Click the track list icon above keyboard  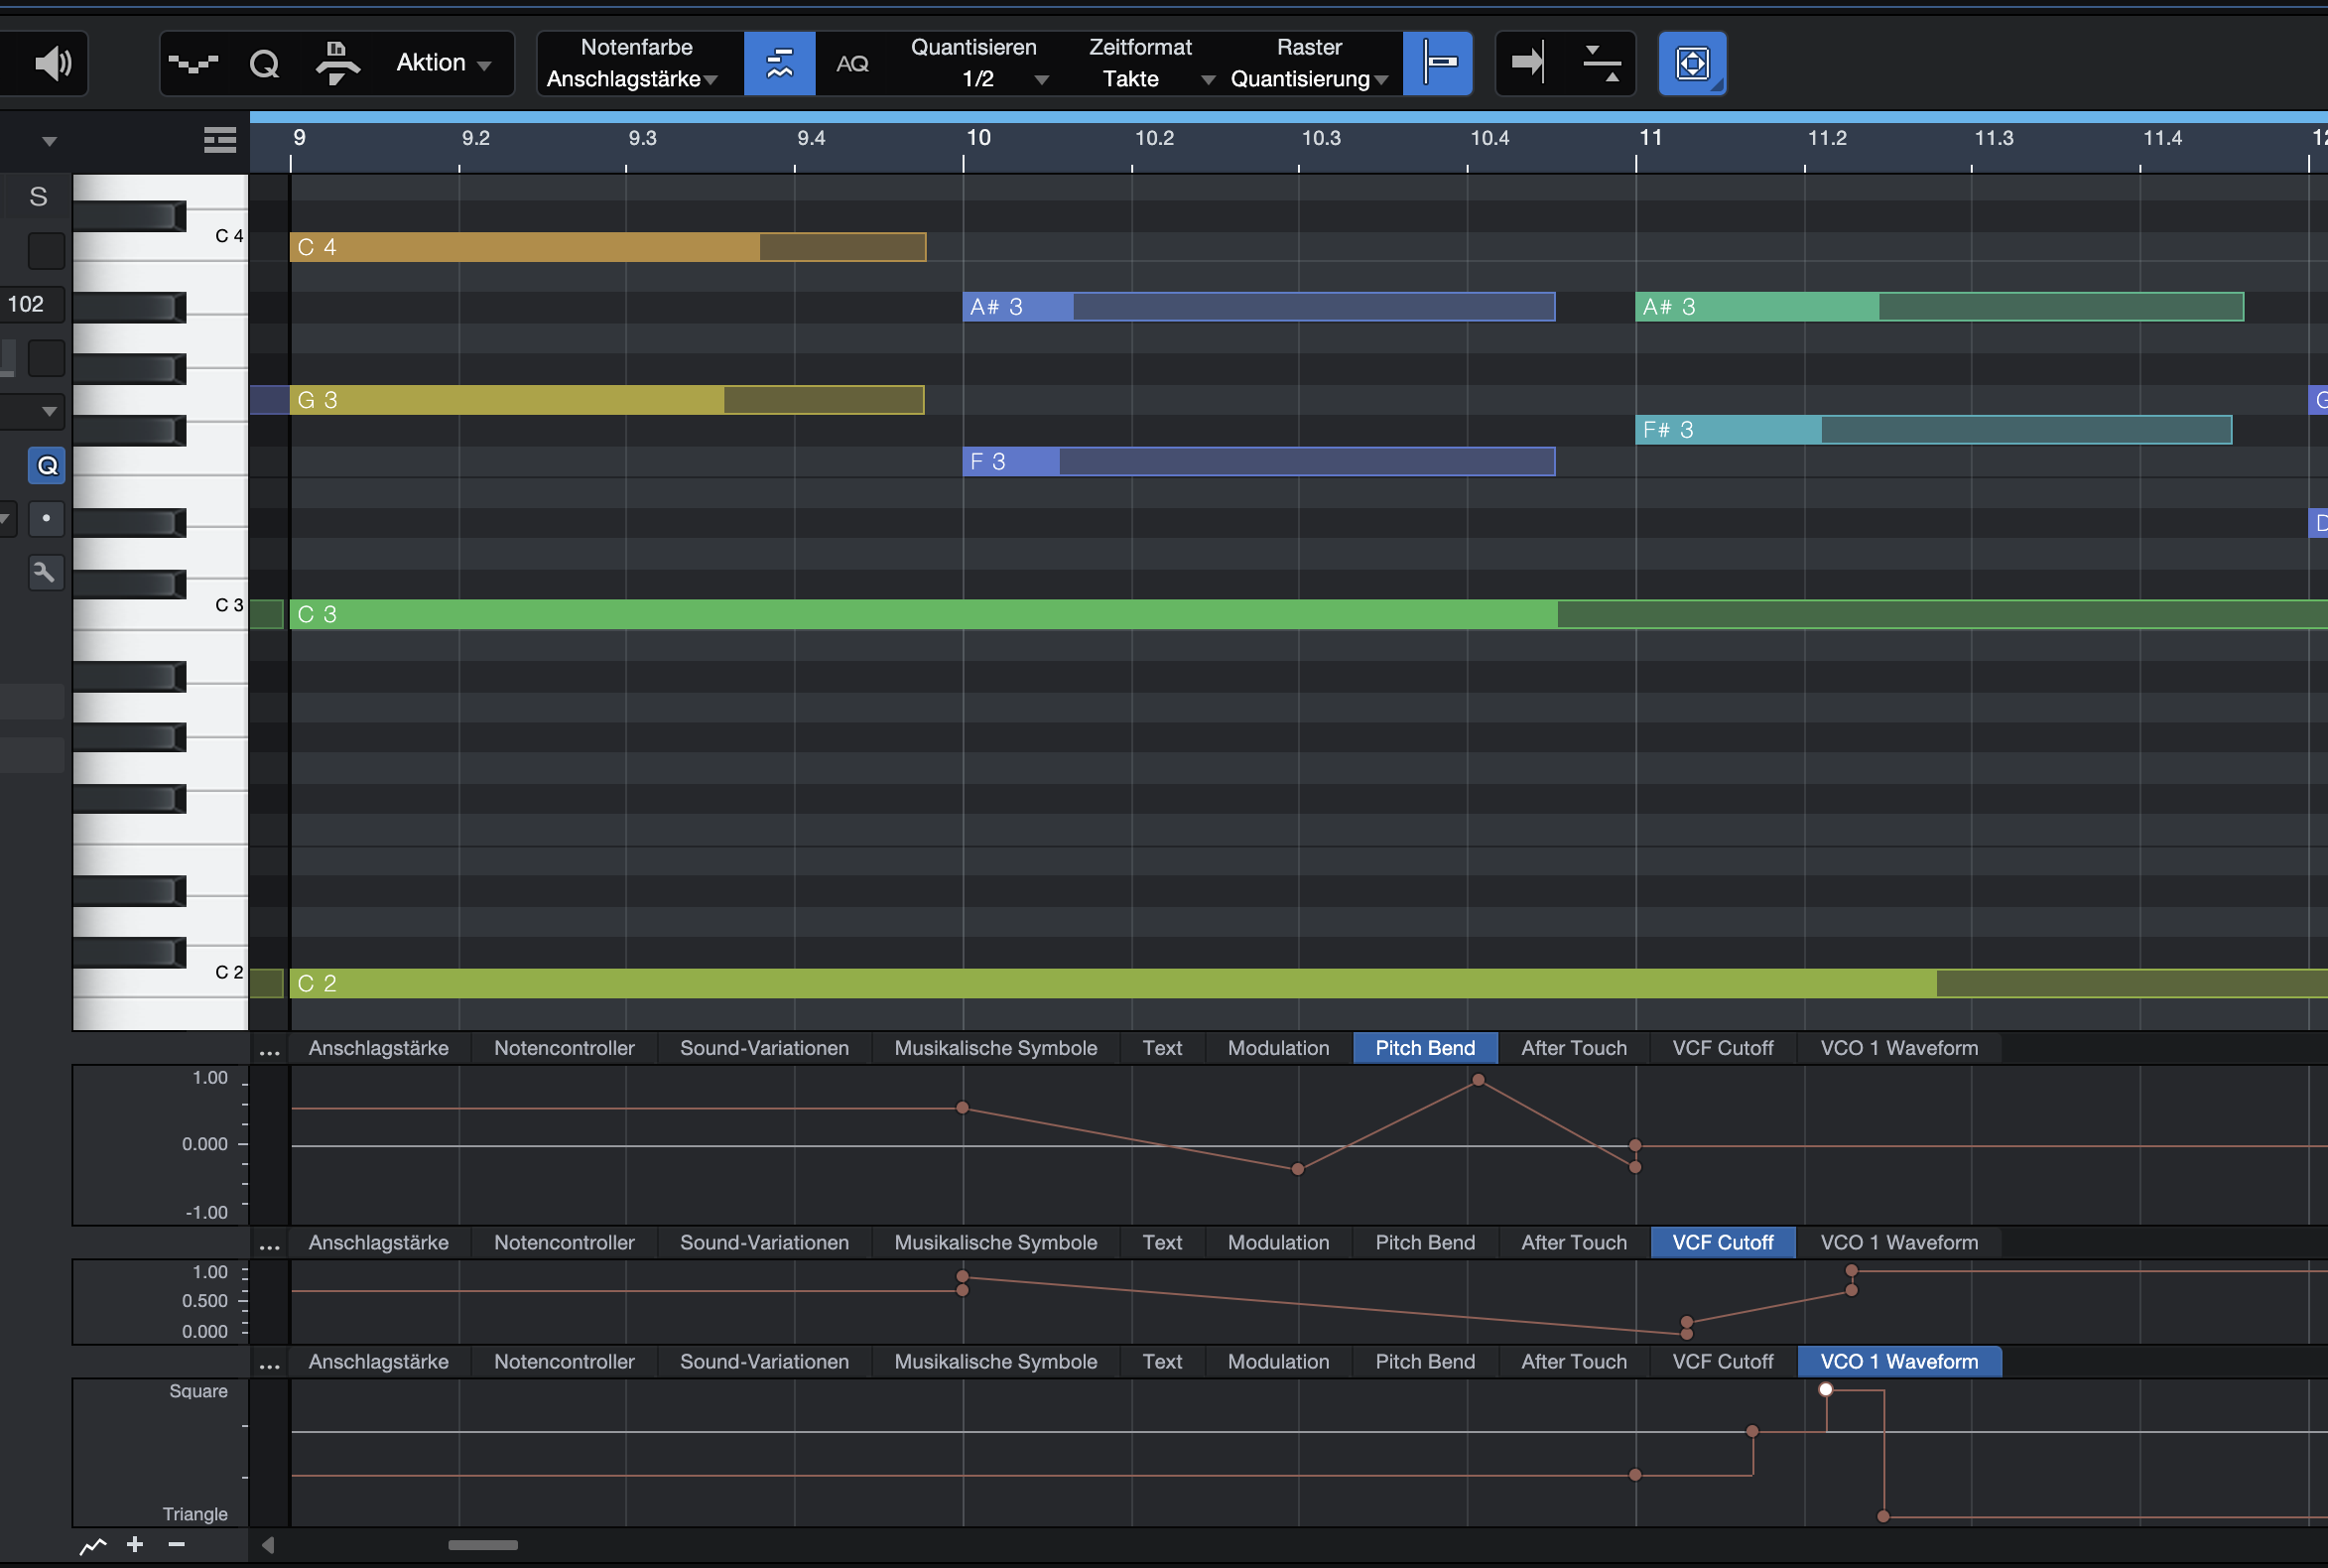pos(219,140)
